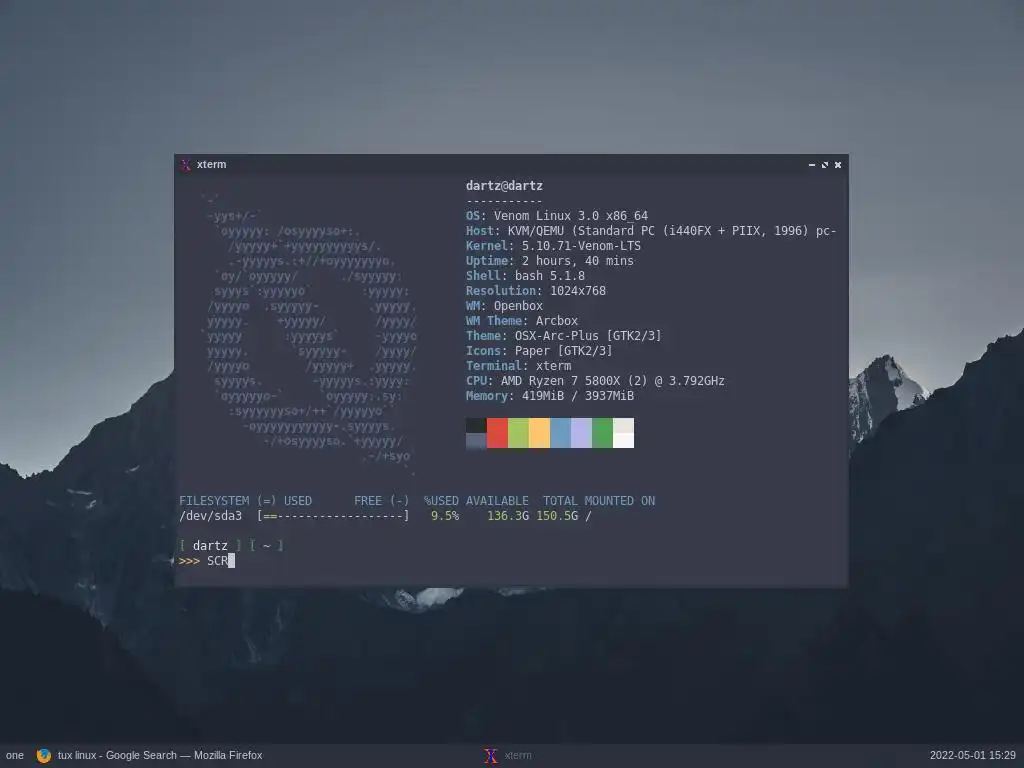Click the AVAILABLE column header

coord(497,501)
